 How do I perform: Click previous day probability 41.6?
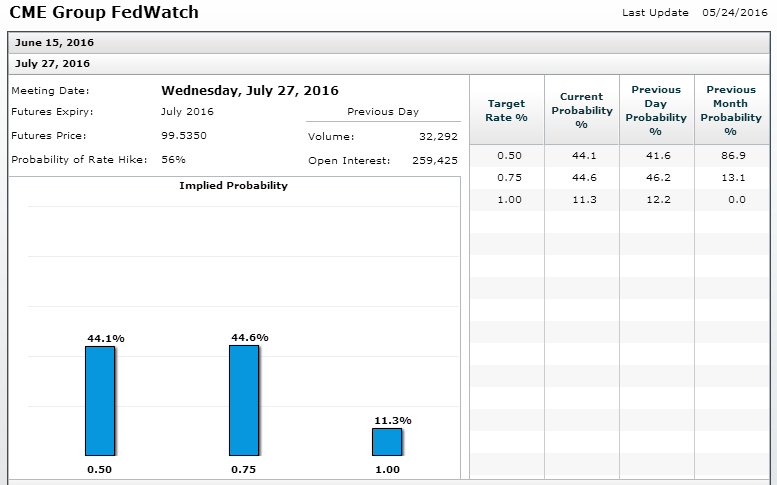[x=659, y=156]
